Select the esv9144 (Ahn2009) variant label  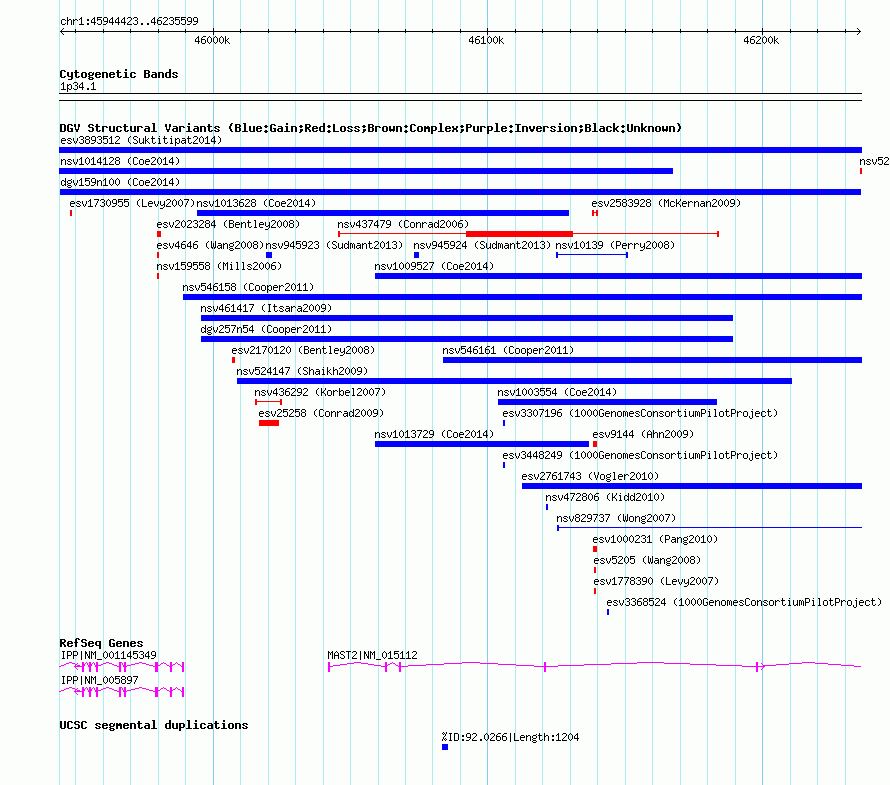643,434
